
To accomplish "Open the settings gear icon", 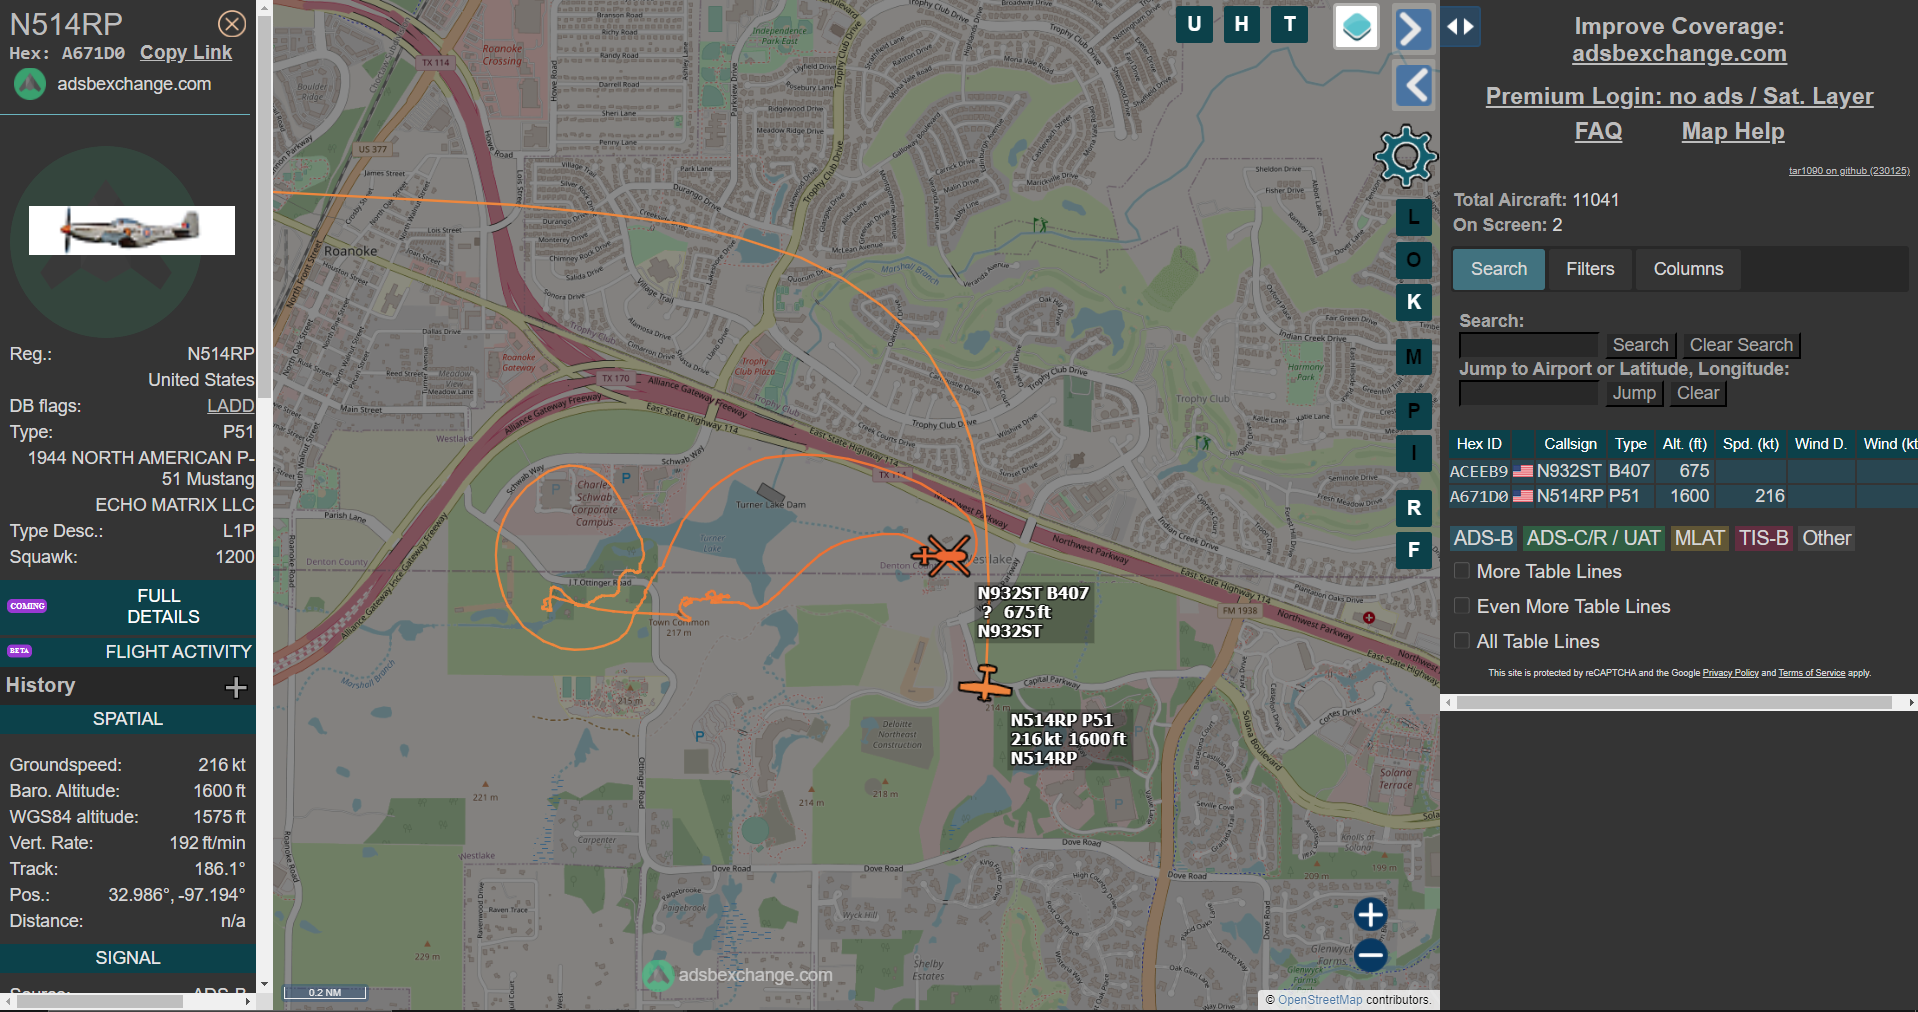I will (1405, 156).
